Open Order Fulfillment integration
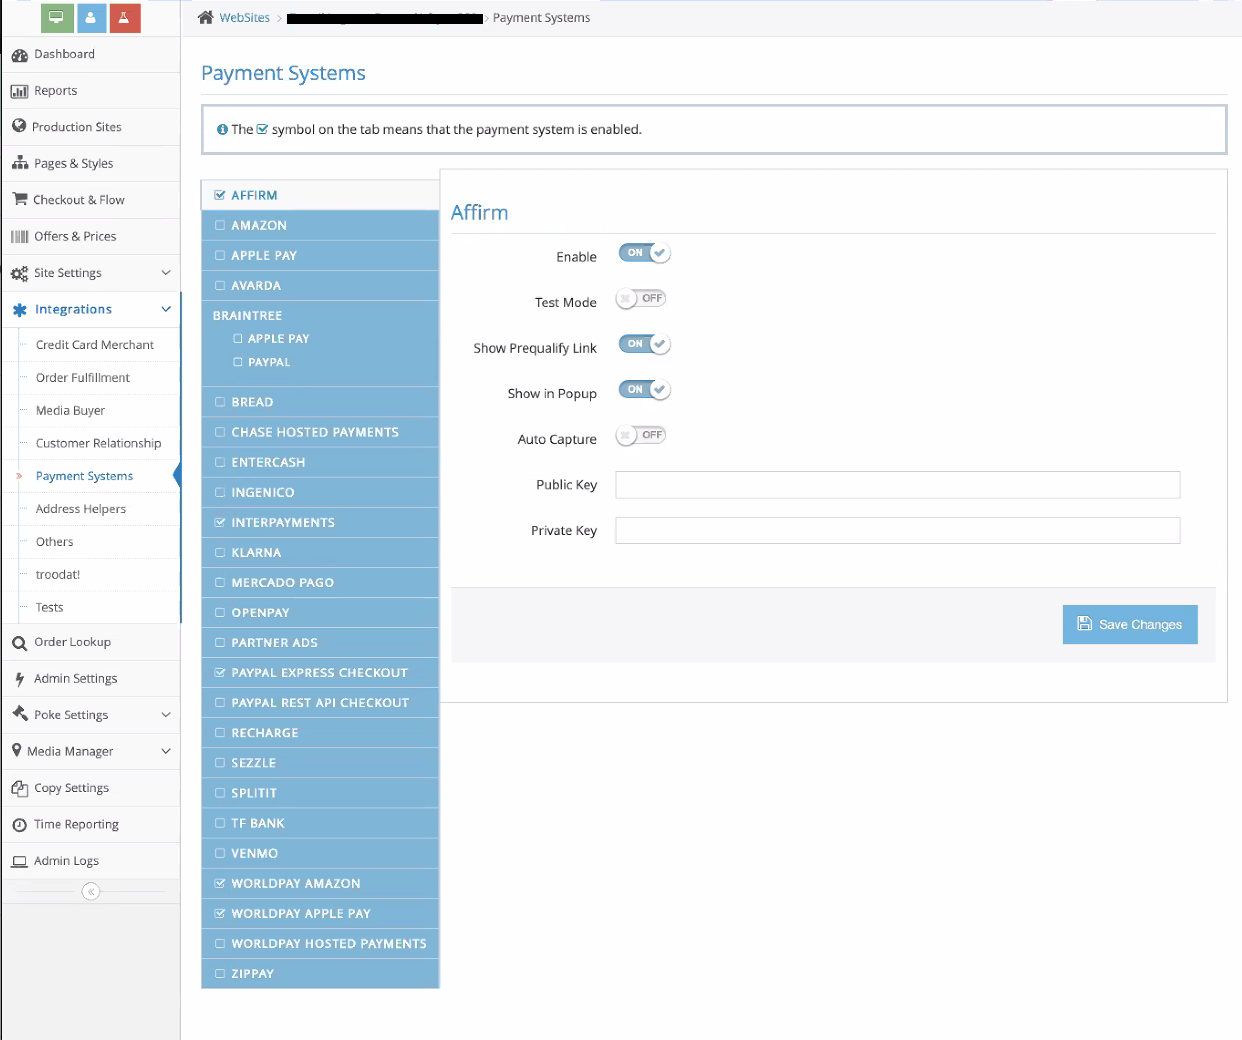Image resolution: width=1242 pixels, height=1040 pixels. pos(83,378)
